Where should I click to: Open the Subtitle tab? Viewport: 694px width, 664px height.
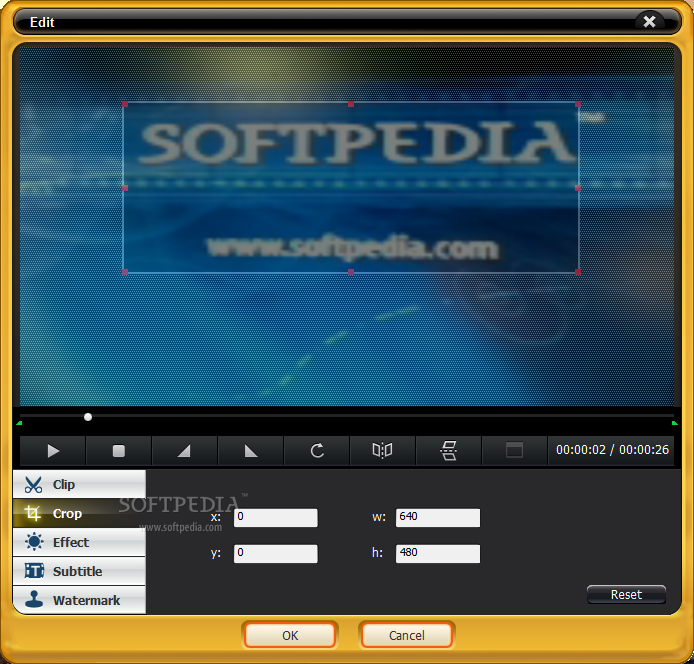[79, 571]
